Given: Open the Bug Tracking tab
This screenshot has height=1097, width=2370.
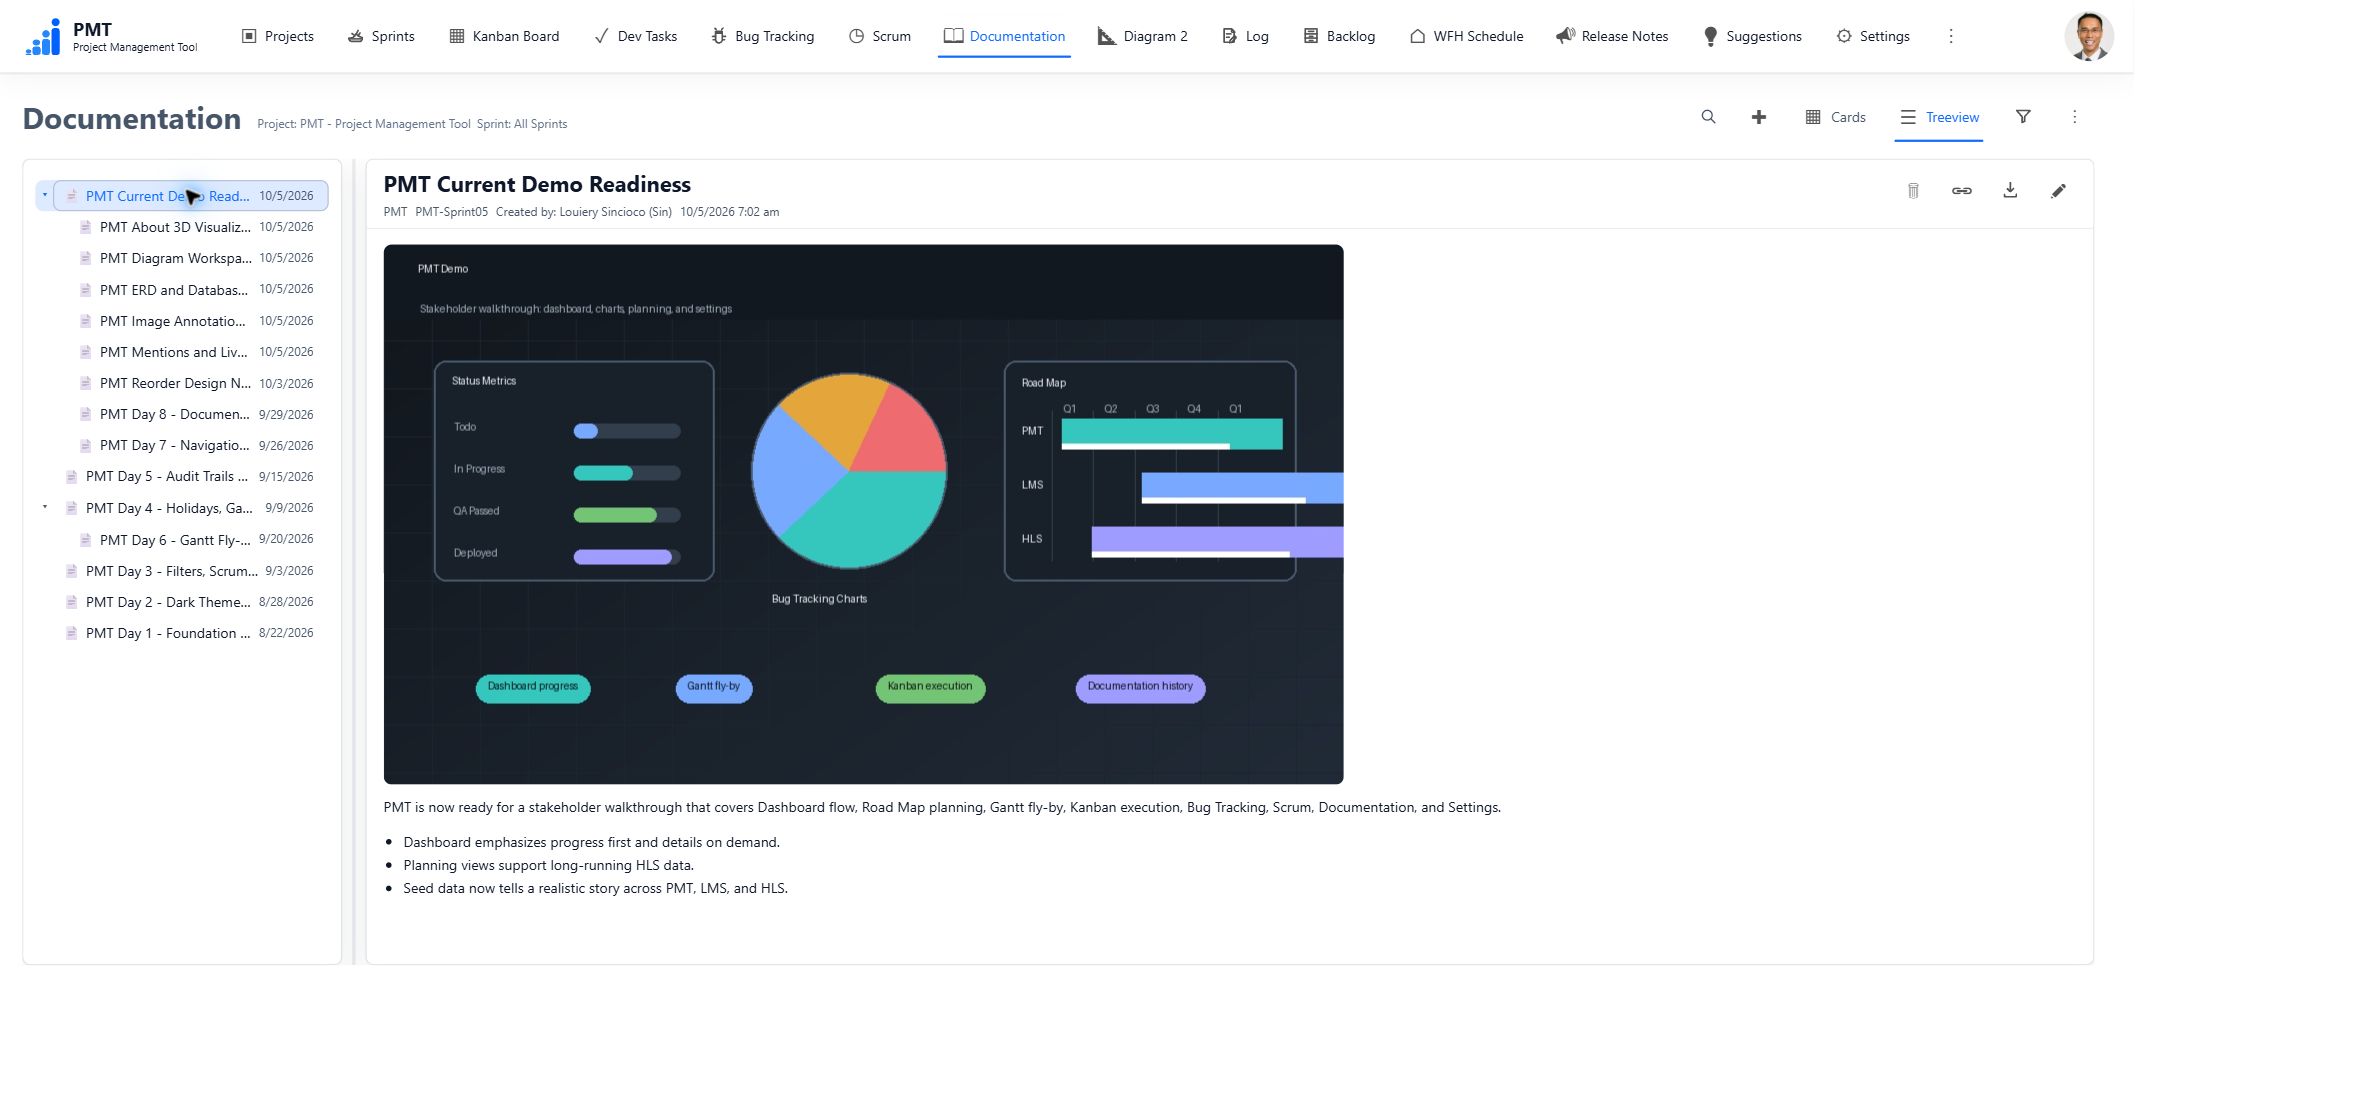Looking at the screenshot, I should click(x=762, y=36).
